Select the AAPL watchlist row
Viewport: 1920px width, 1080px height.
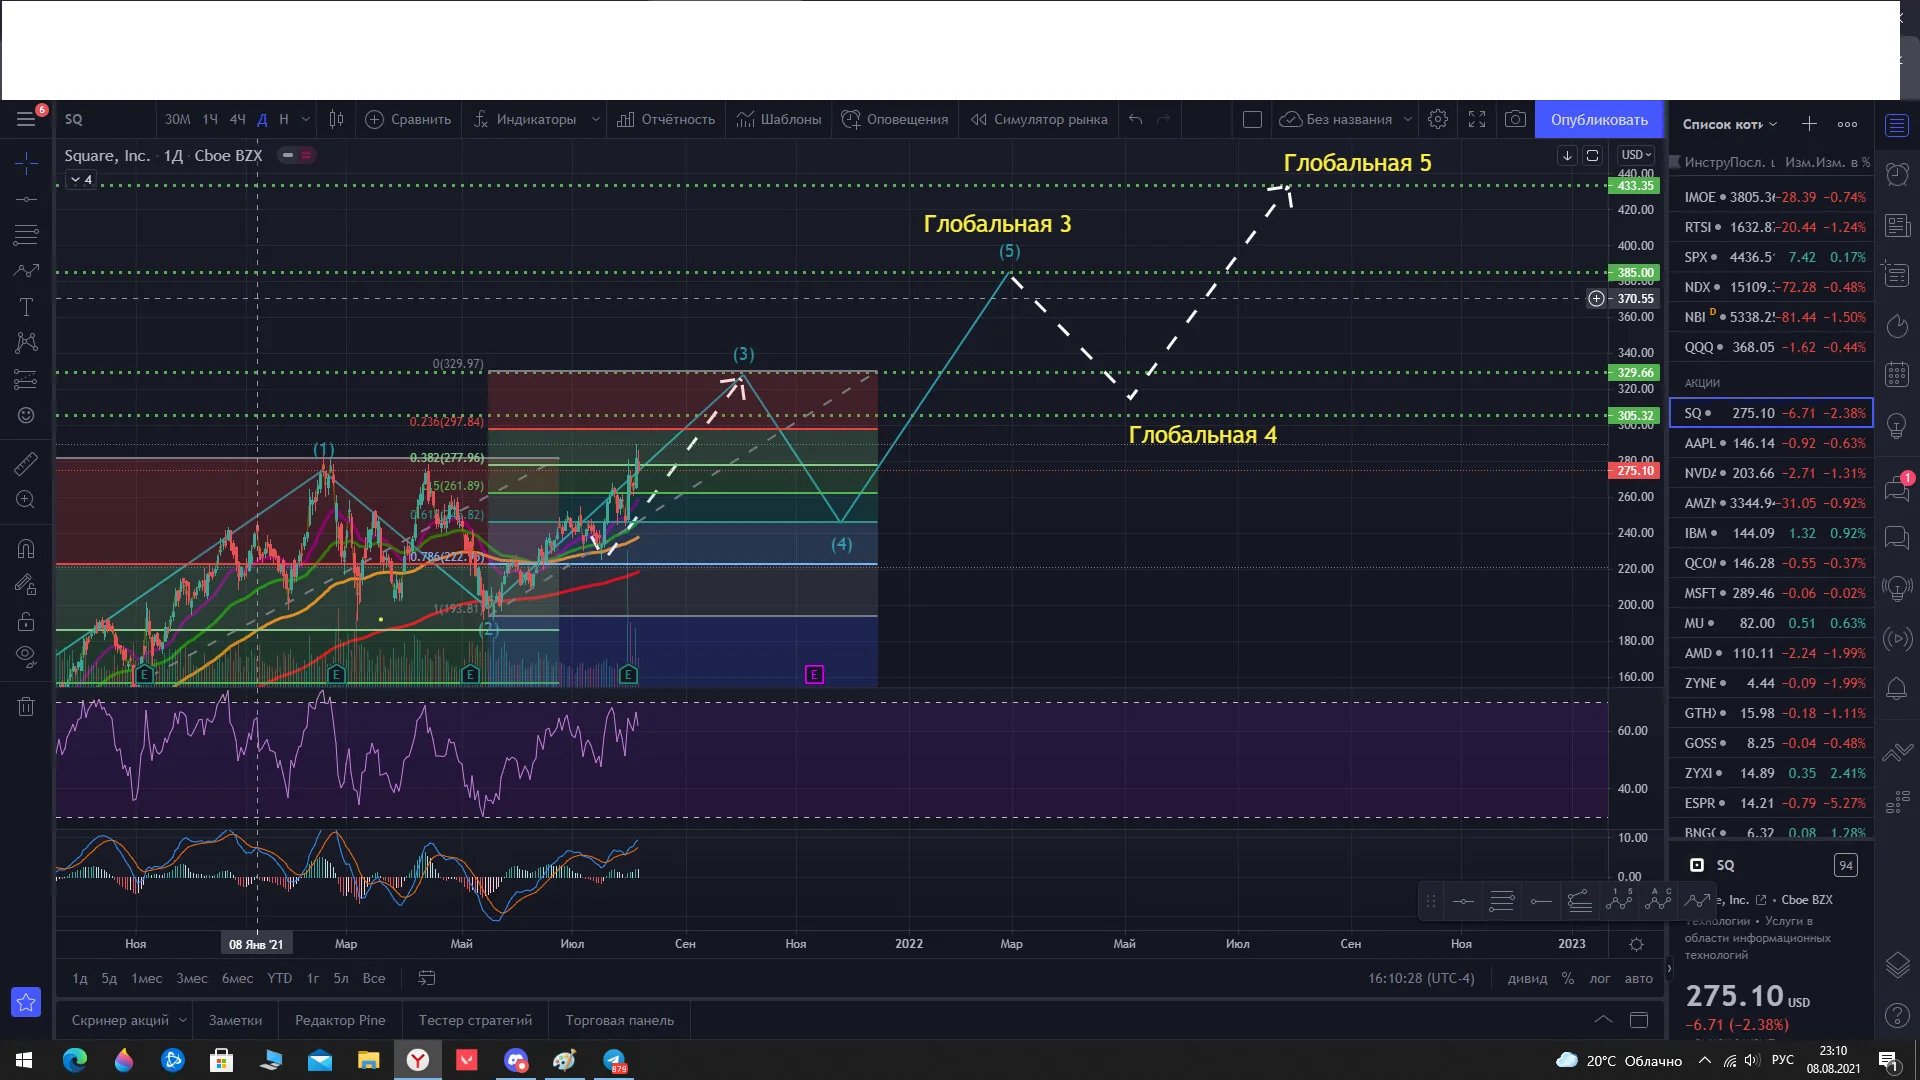click(x=1772, y=443)
